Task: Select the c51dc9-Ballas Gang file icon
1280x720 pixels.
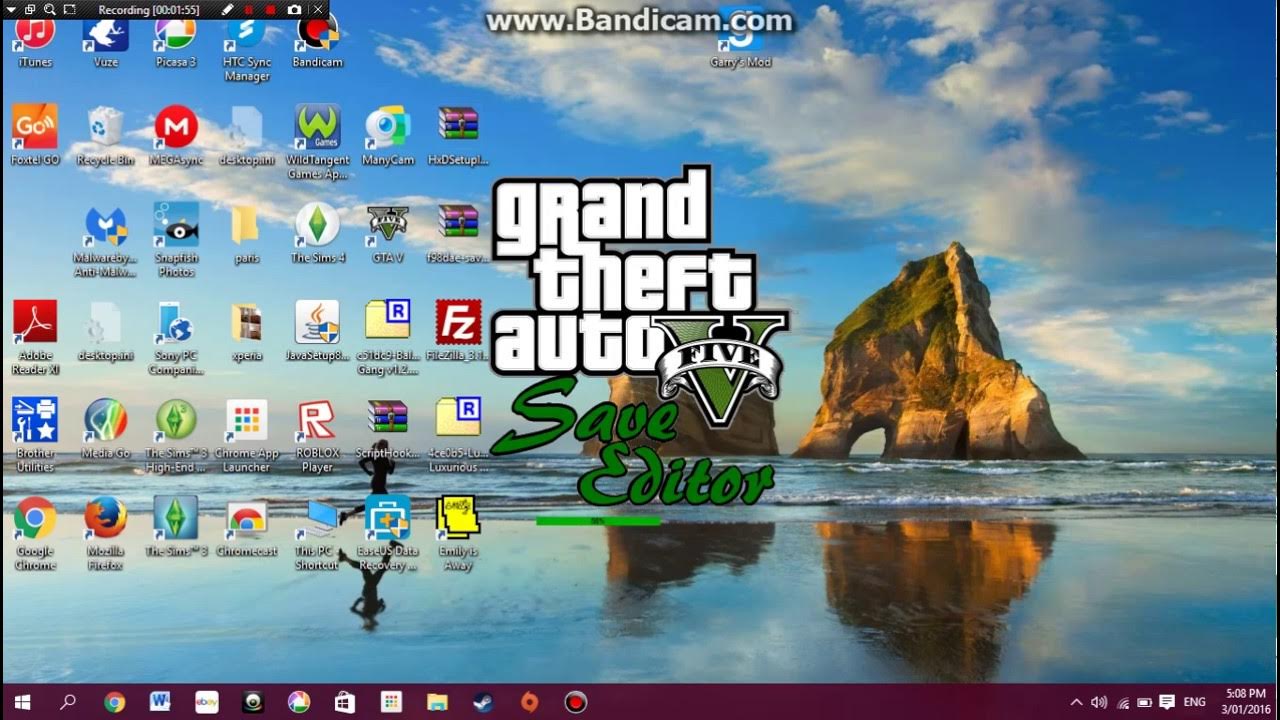Action: pos(388,338)
